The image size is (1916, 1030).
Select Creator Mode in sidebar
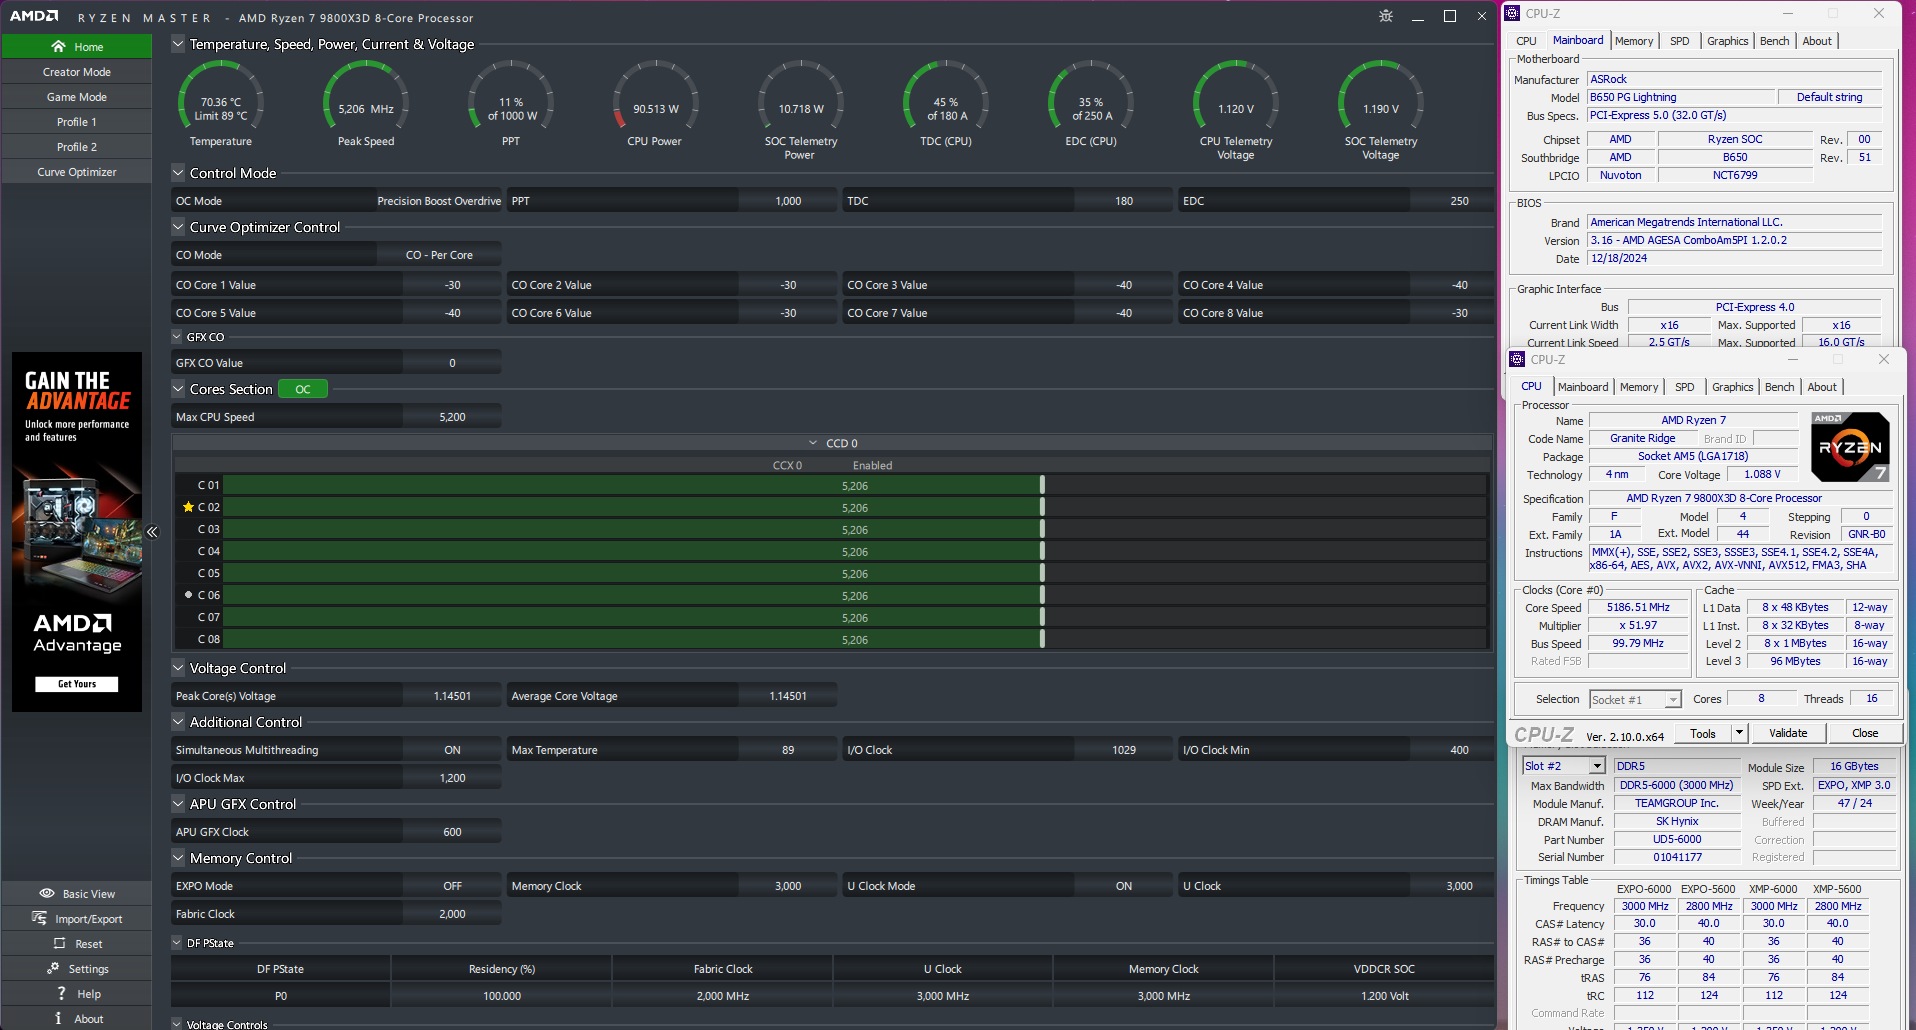tap(77, 72)
